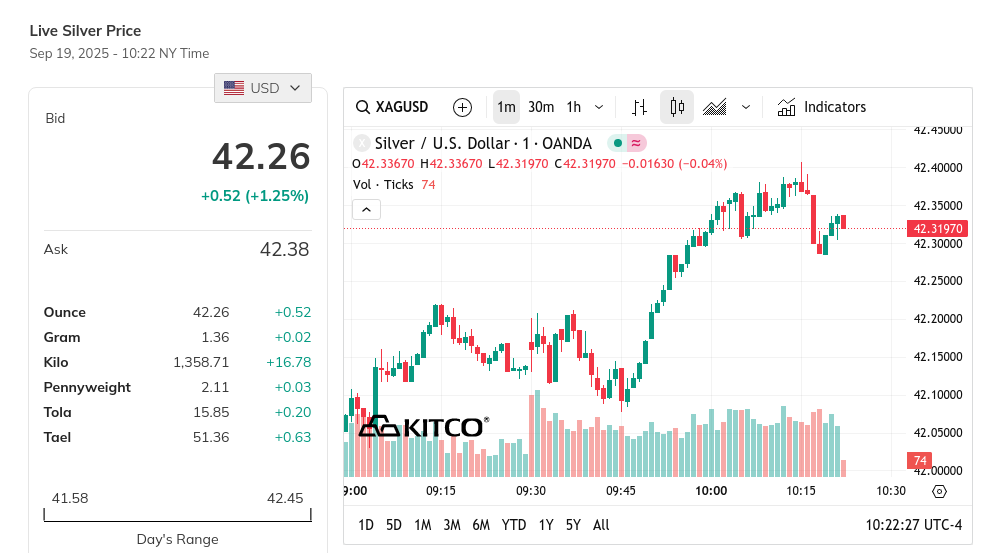Select the 1m interval
990x553 pixels.
[506, 107]
